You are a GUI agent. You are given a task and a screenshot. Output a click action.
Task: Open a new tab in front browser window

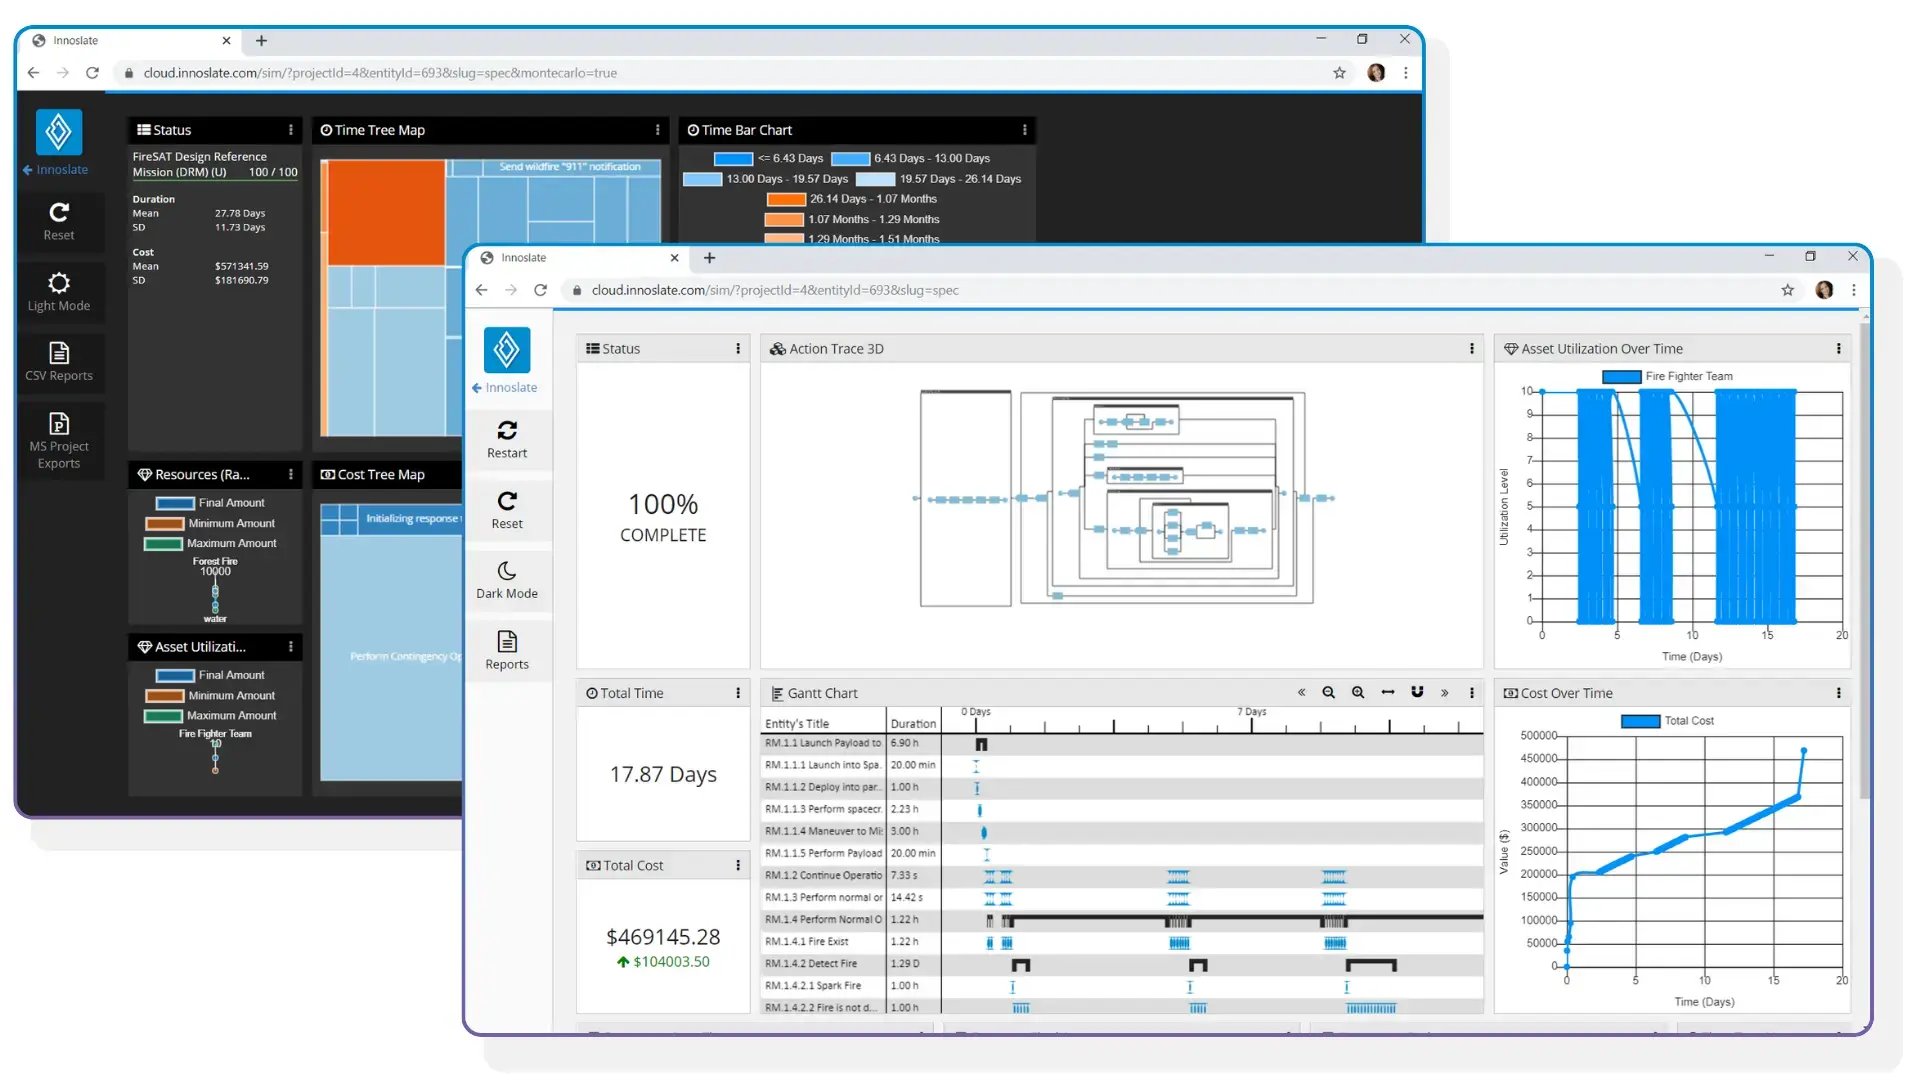[709, 258]
